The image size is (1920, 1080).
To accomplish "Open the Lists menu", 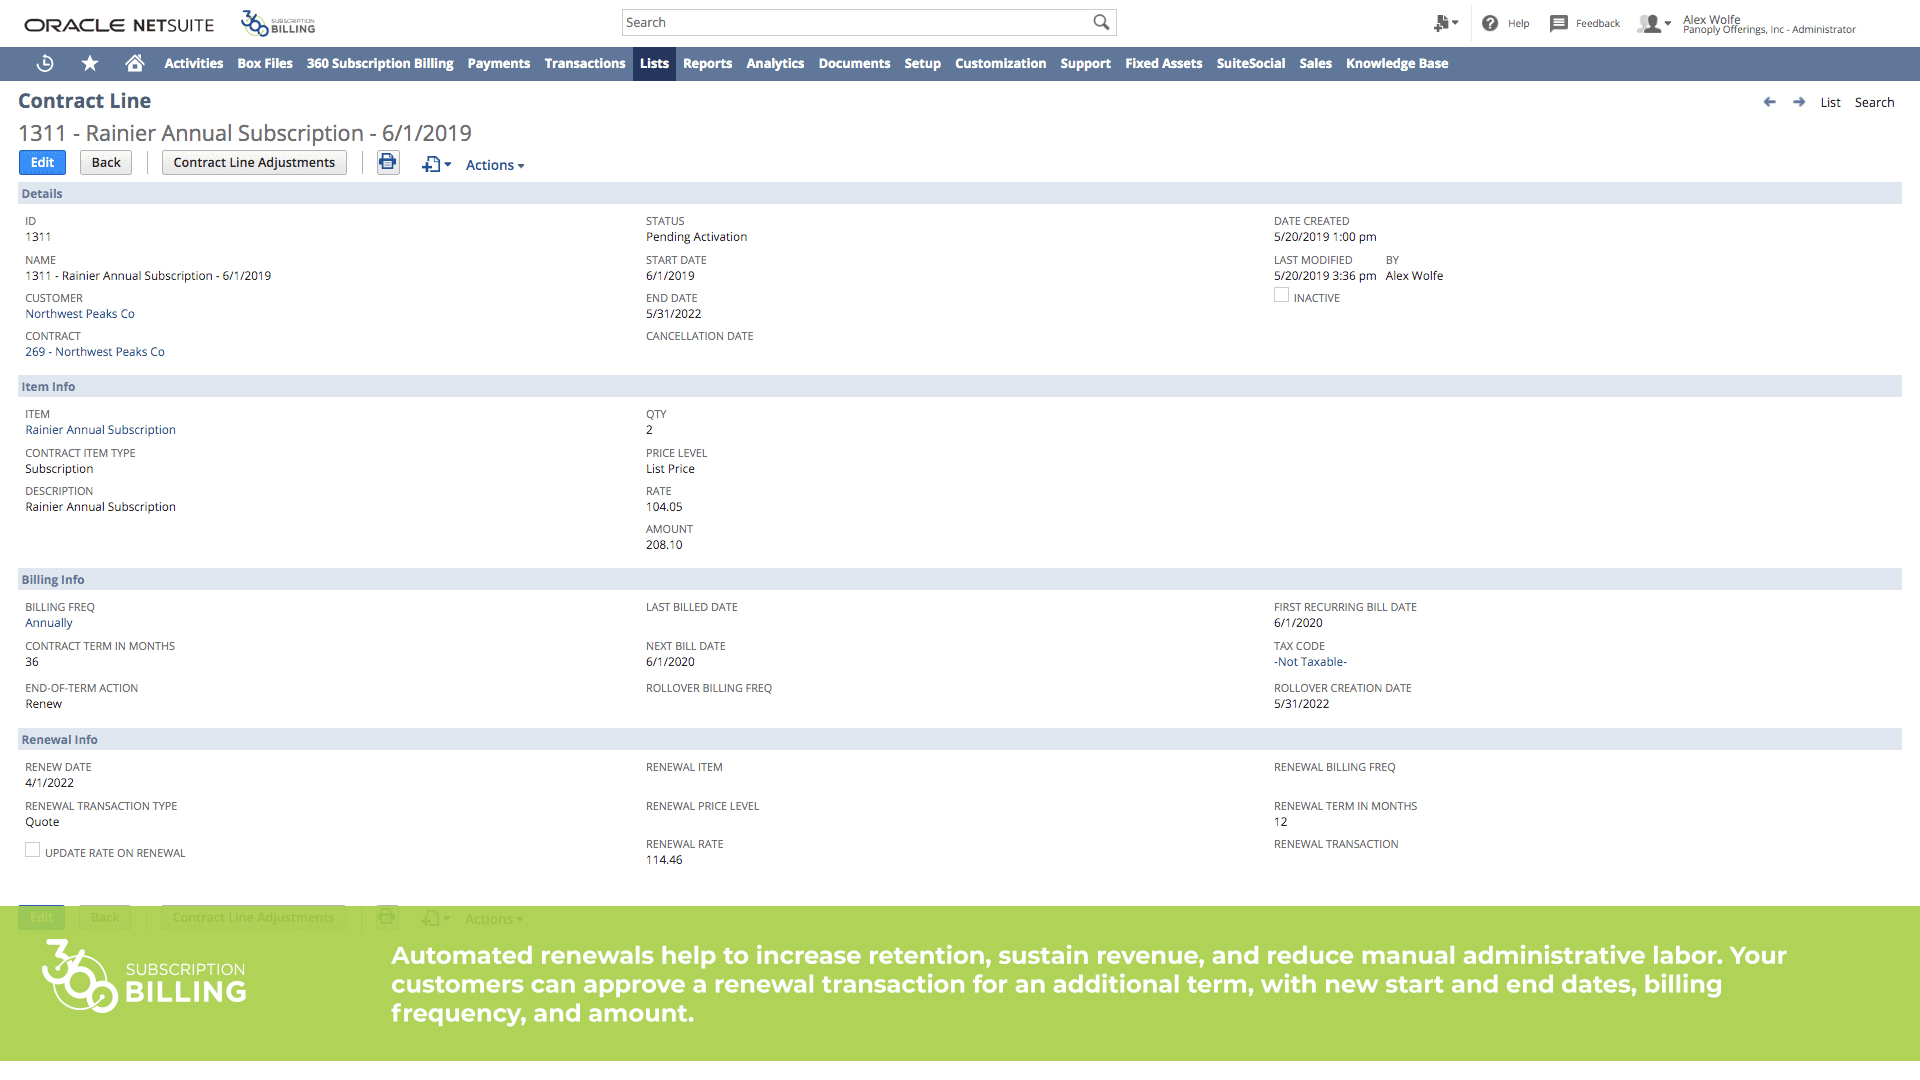I will [654, 63].
